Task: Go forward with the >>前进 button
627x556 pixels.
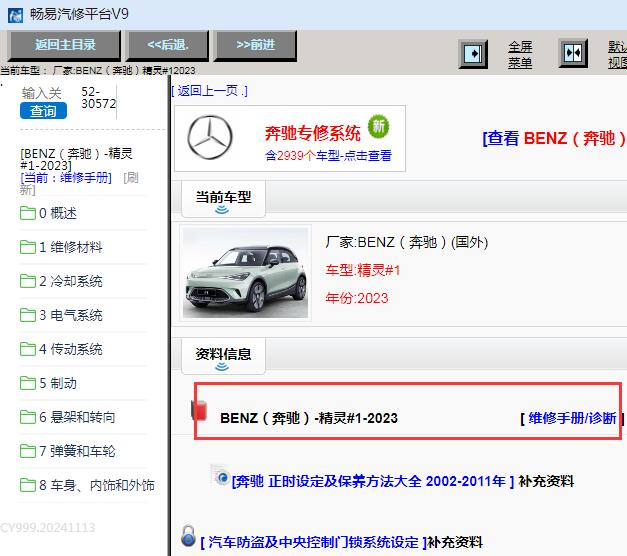Action: click(255, 45)
